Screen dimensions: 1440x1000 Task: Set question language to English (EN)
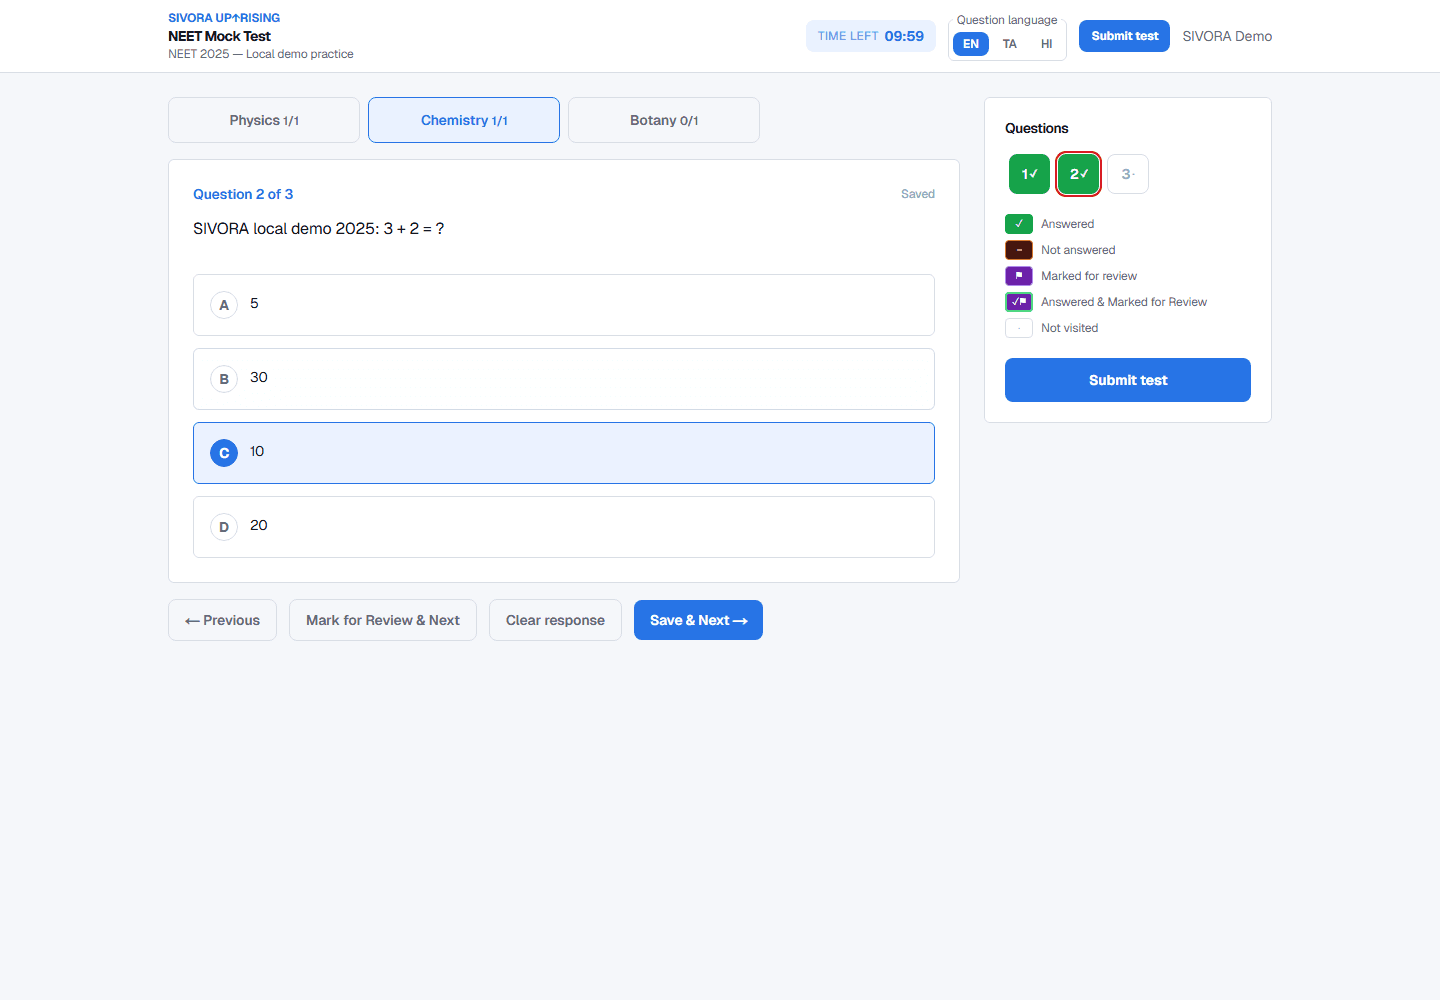click(971, 44)
